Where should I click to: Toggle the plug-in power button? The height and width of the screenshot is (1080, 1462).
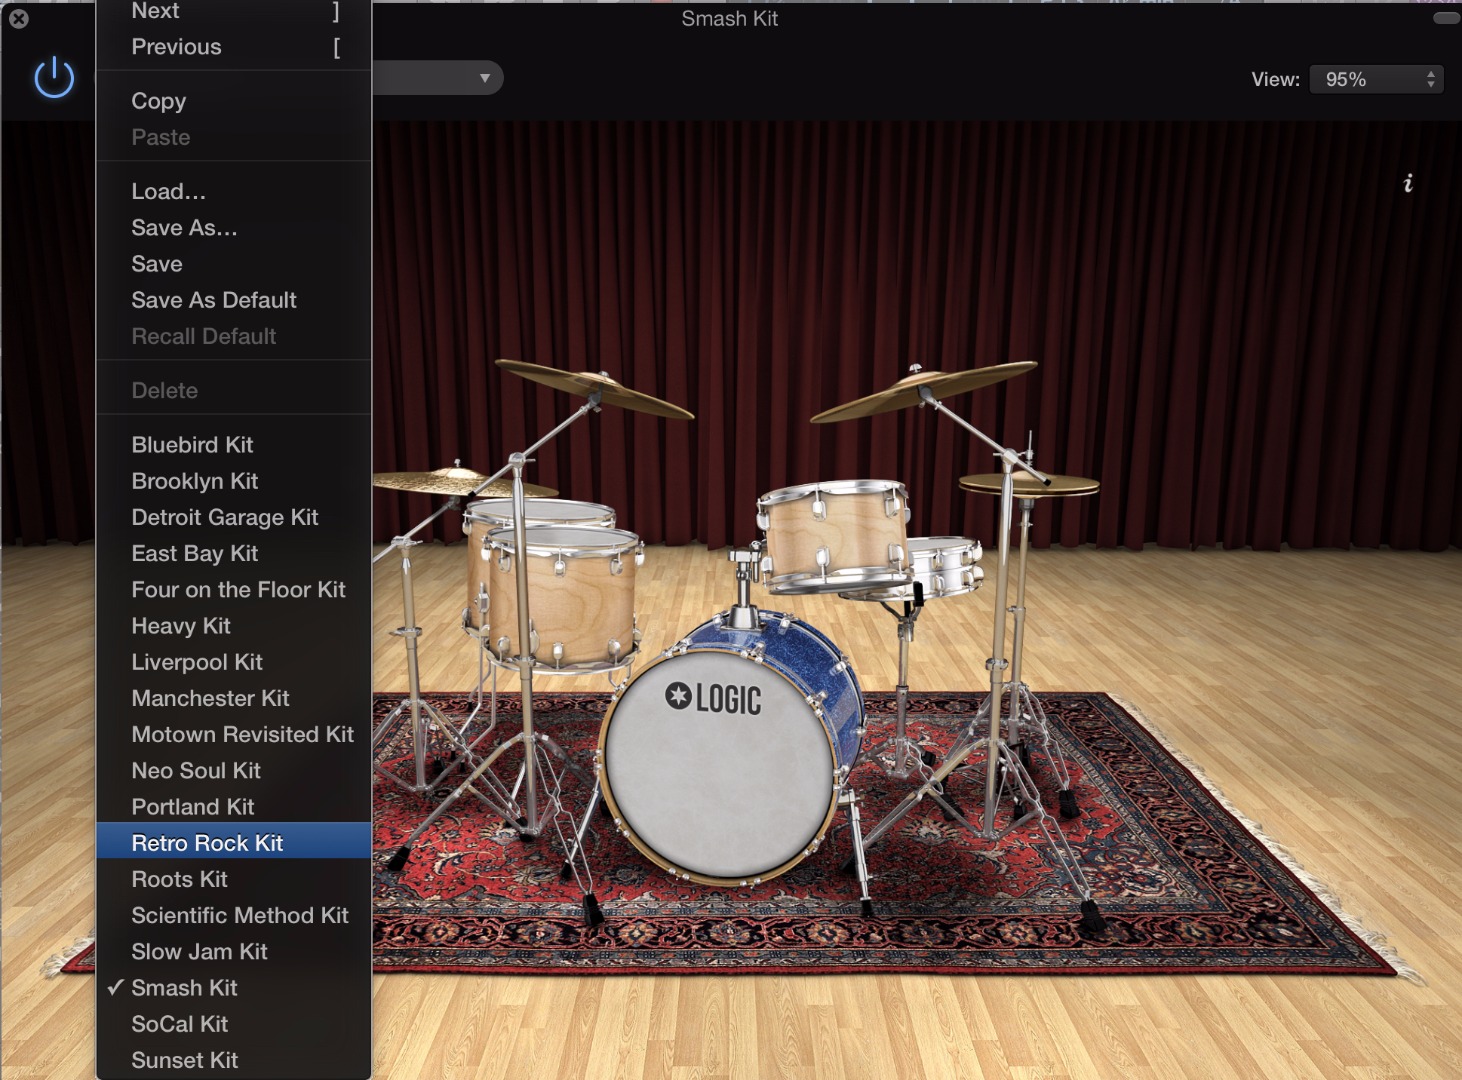pos(54,78)
